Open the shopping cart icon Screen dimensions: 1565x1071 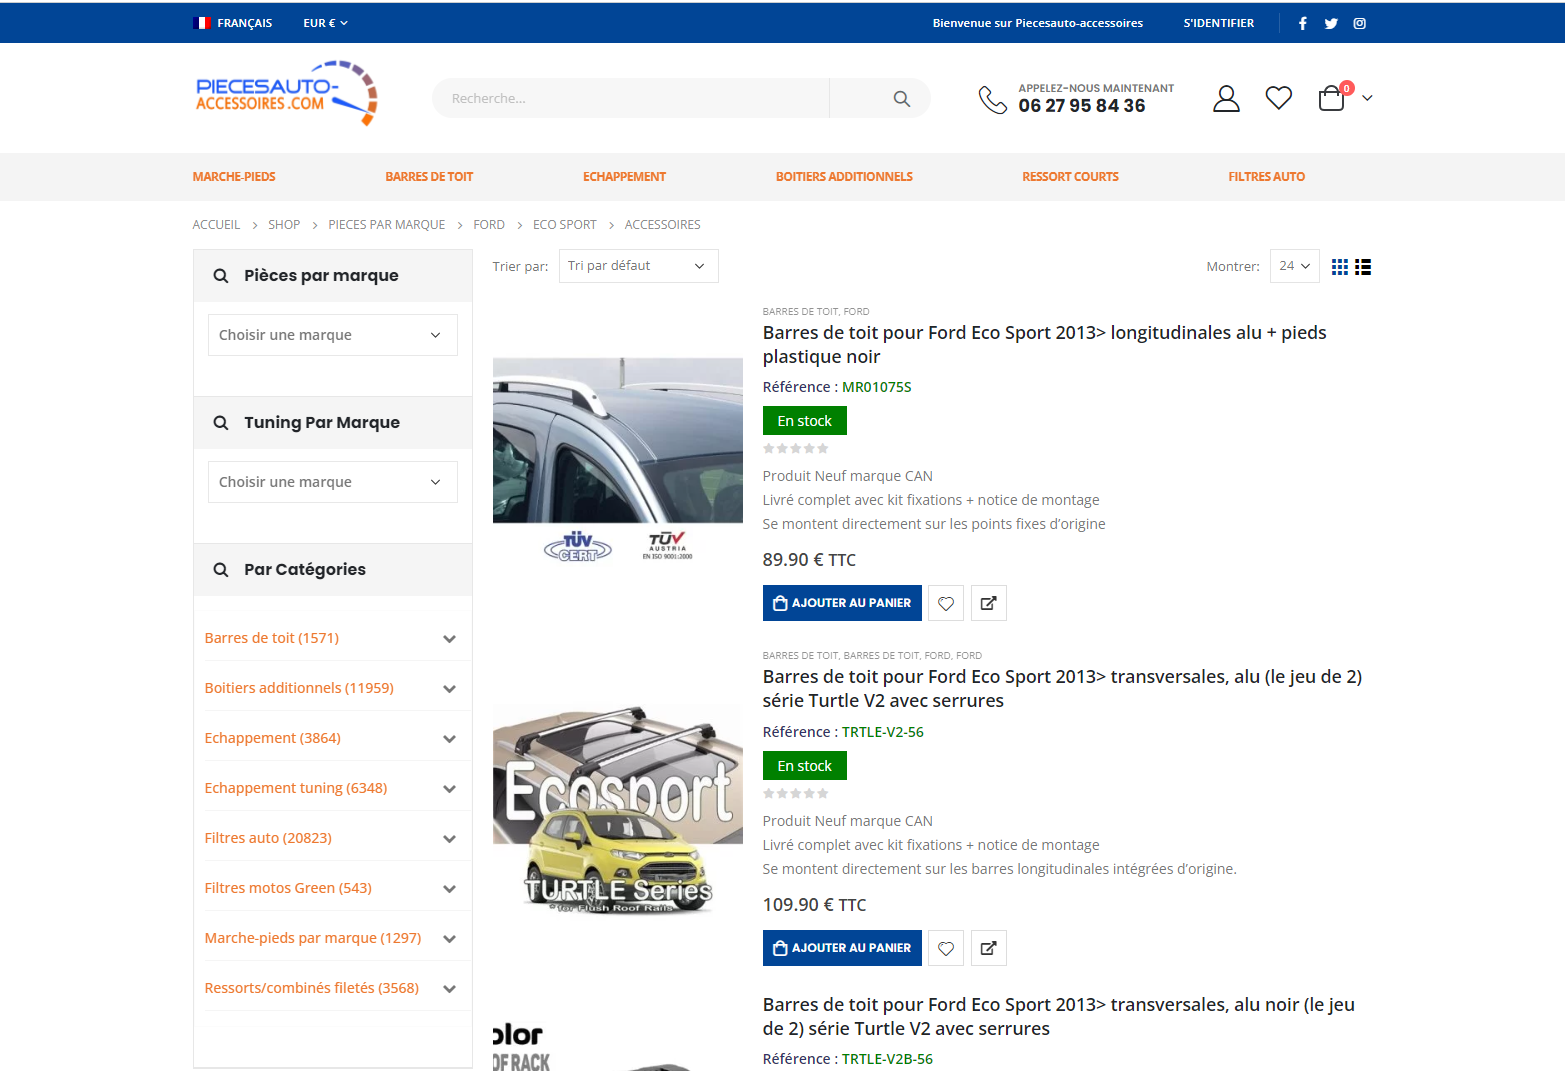tap(1333, 98)
